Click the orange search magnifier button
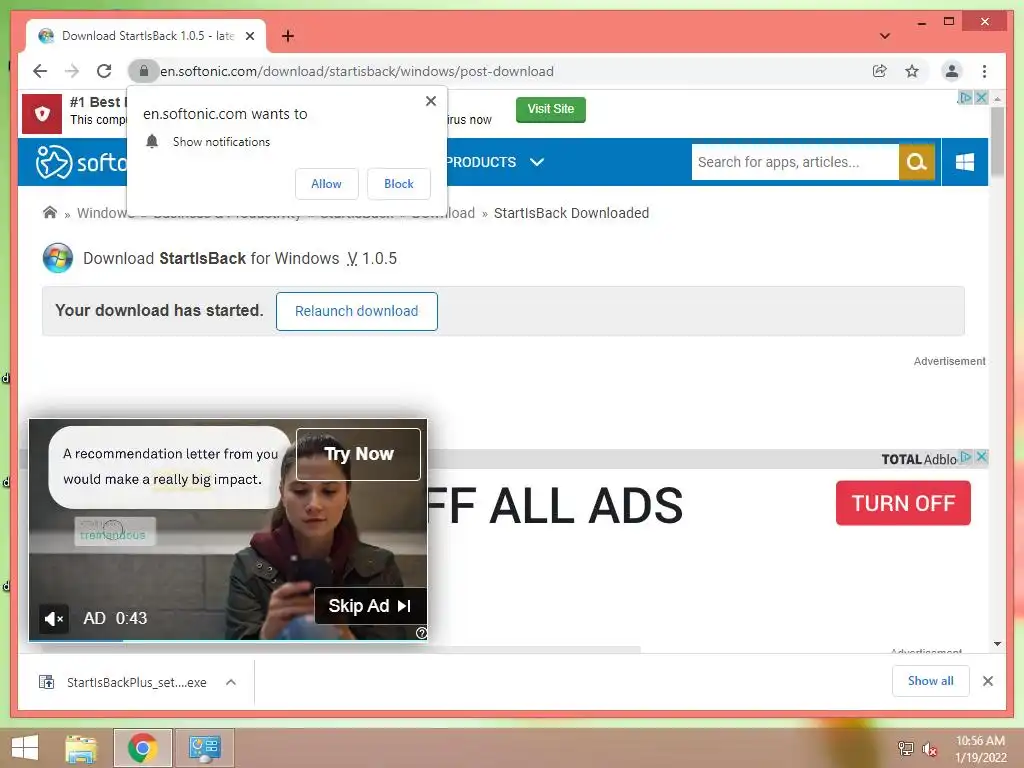 point(917,162)
